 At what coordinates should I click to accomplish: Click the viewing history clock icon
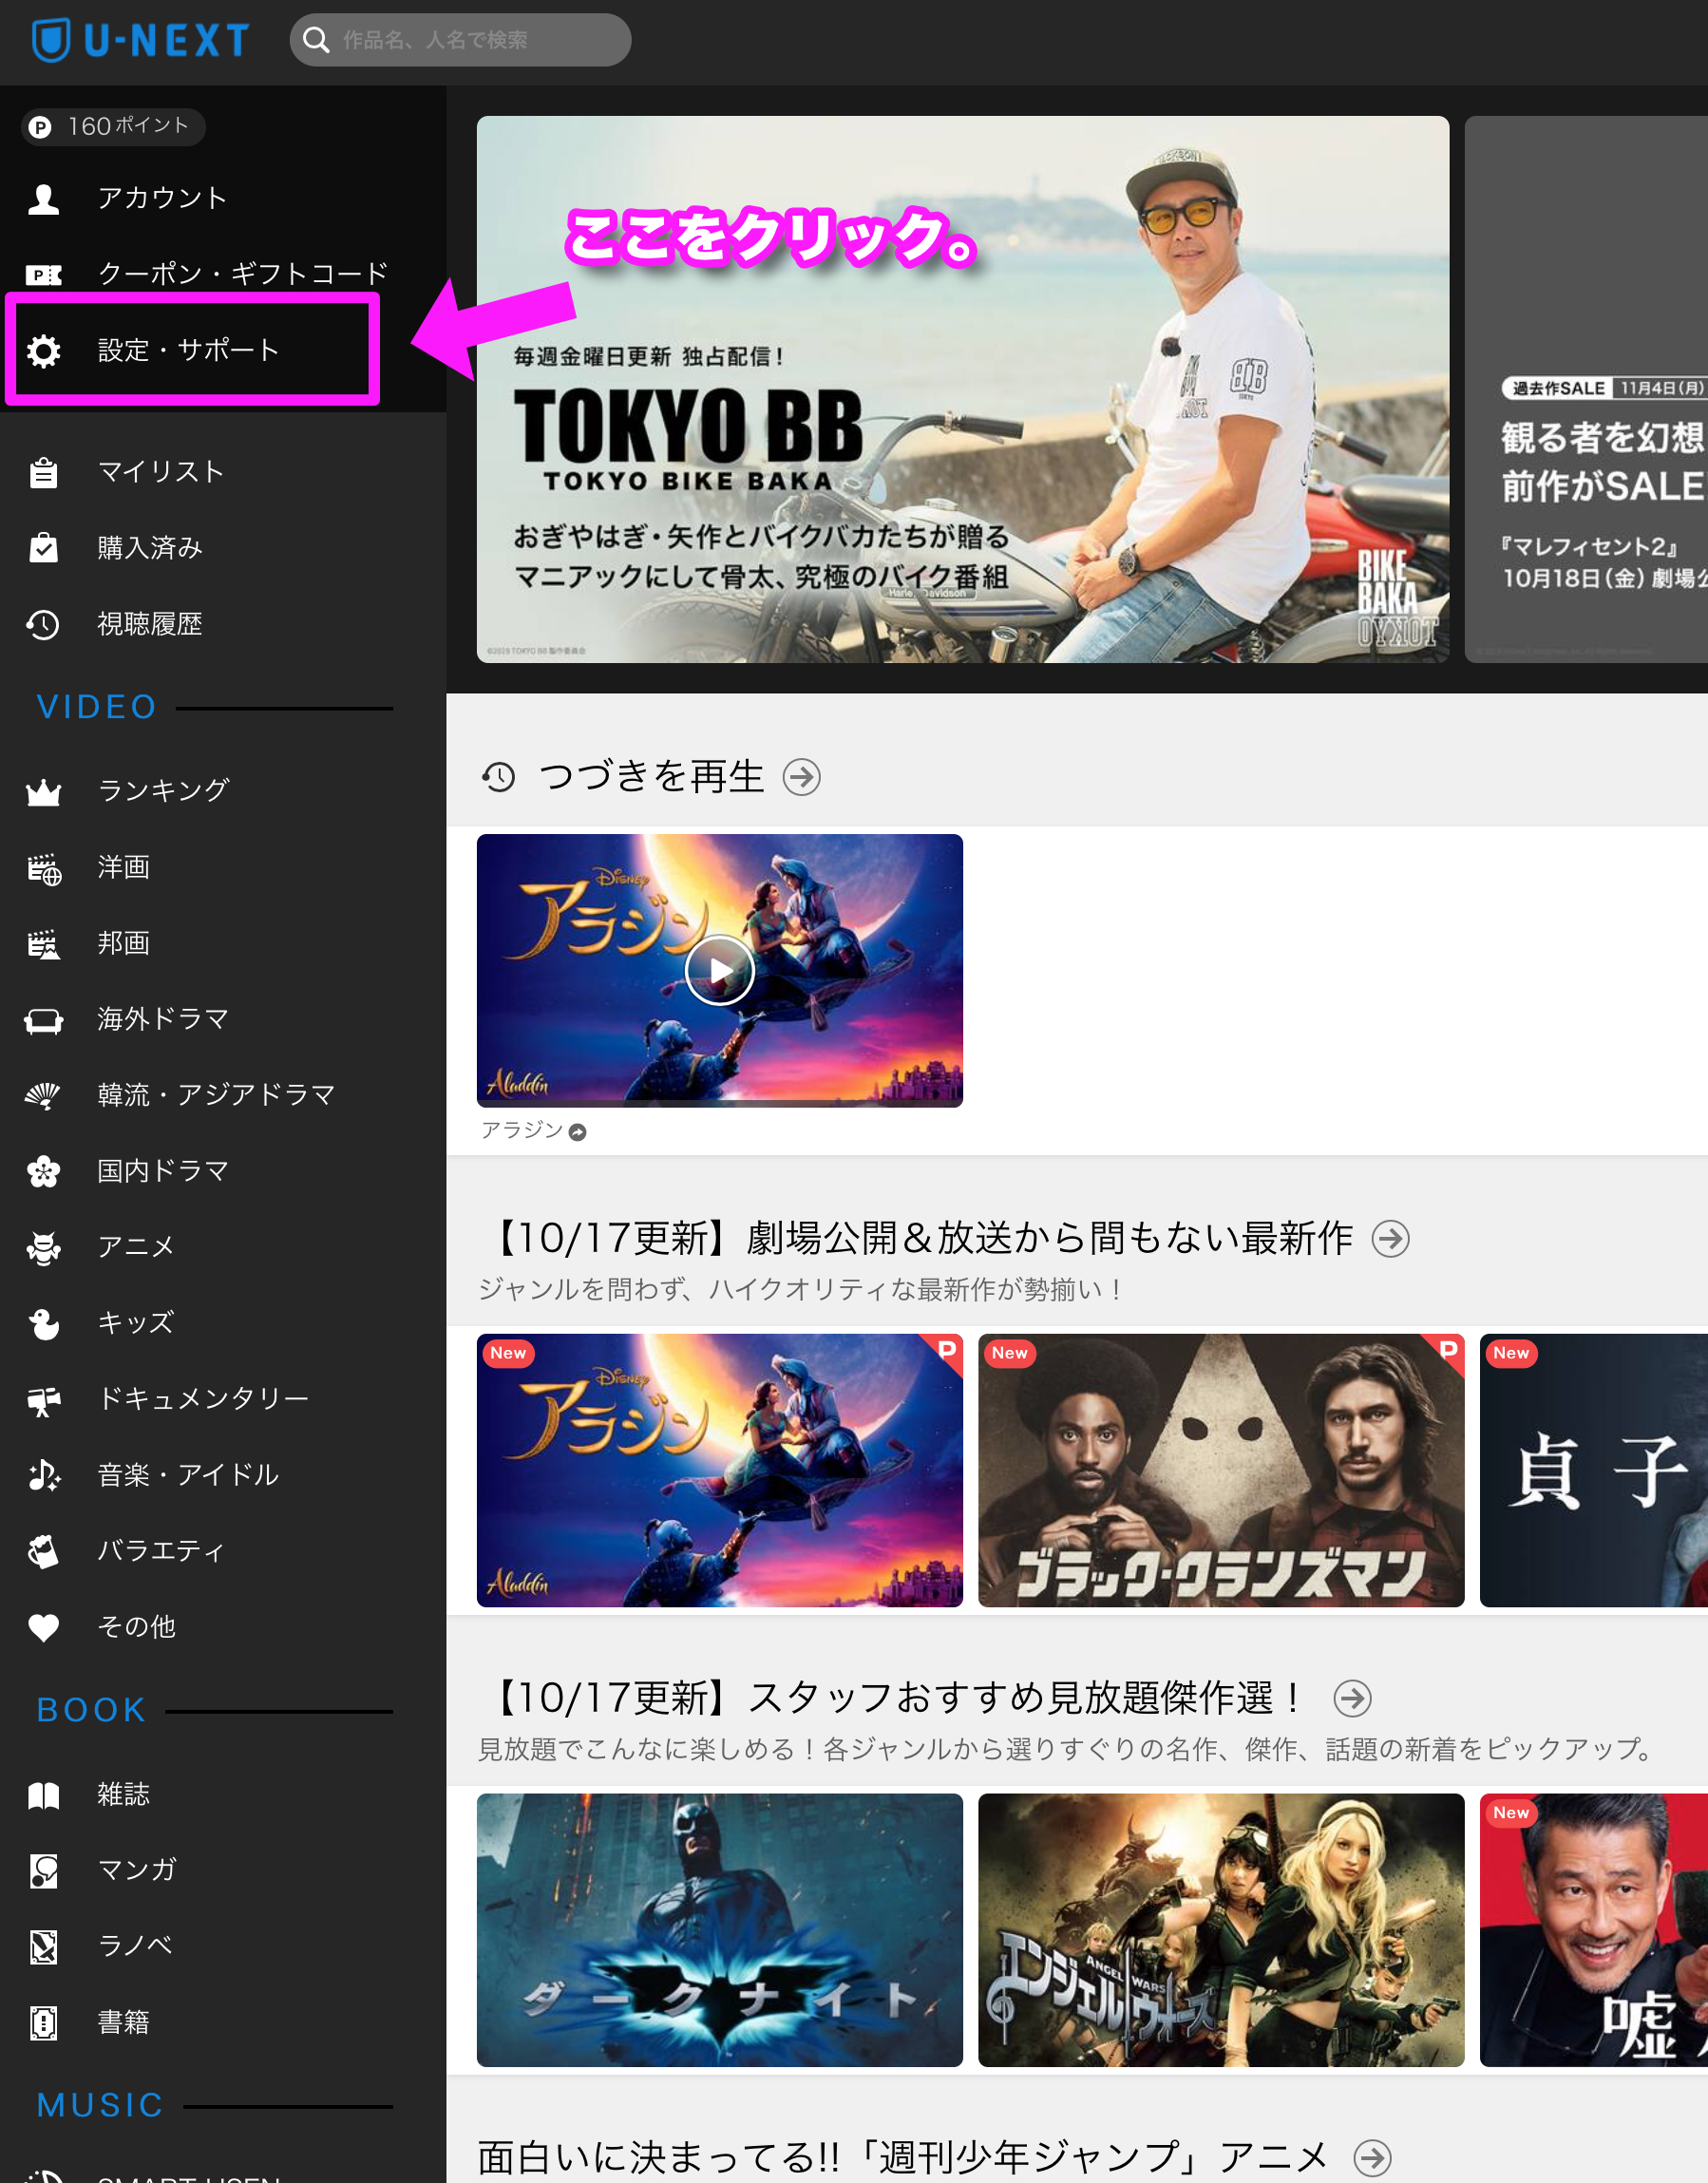pyautogui.click(x=43, y=624)
